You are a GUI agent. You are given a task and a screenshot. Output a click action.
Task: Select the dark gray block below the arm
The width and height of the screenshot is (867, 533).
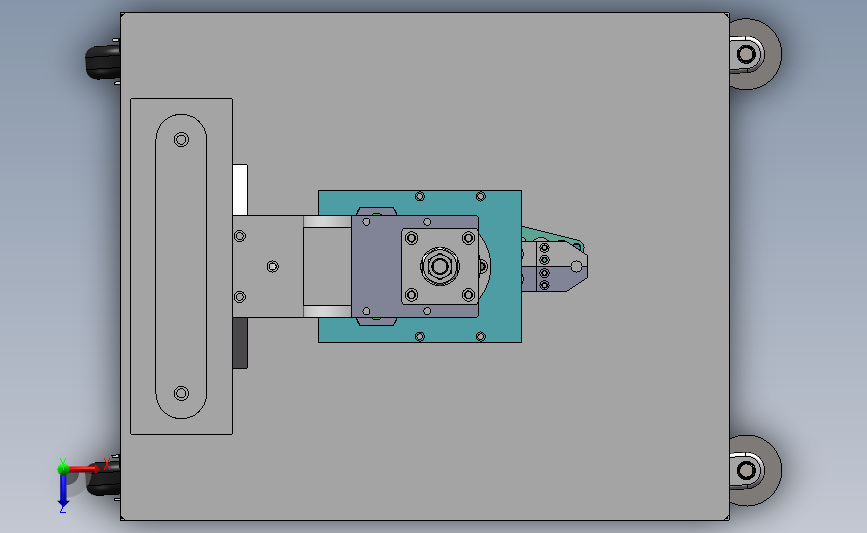pyautogui.click(x=240, y=343)
